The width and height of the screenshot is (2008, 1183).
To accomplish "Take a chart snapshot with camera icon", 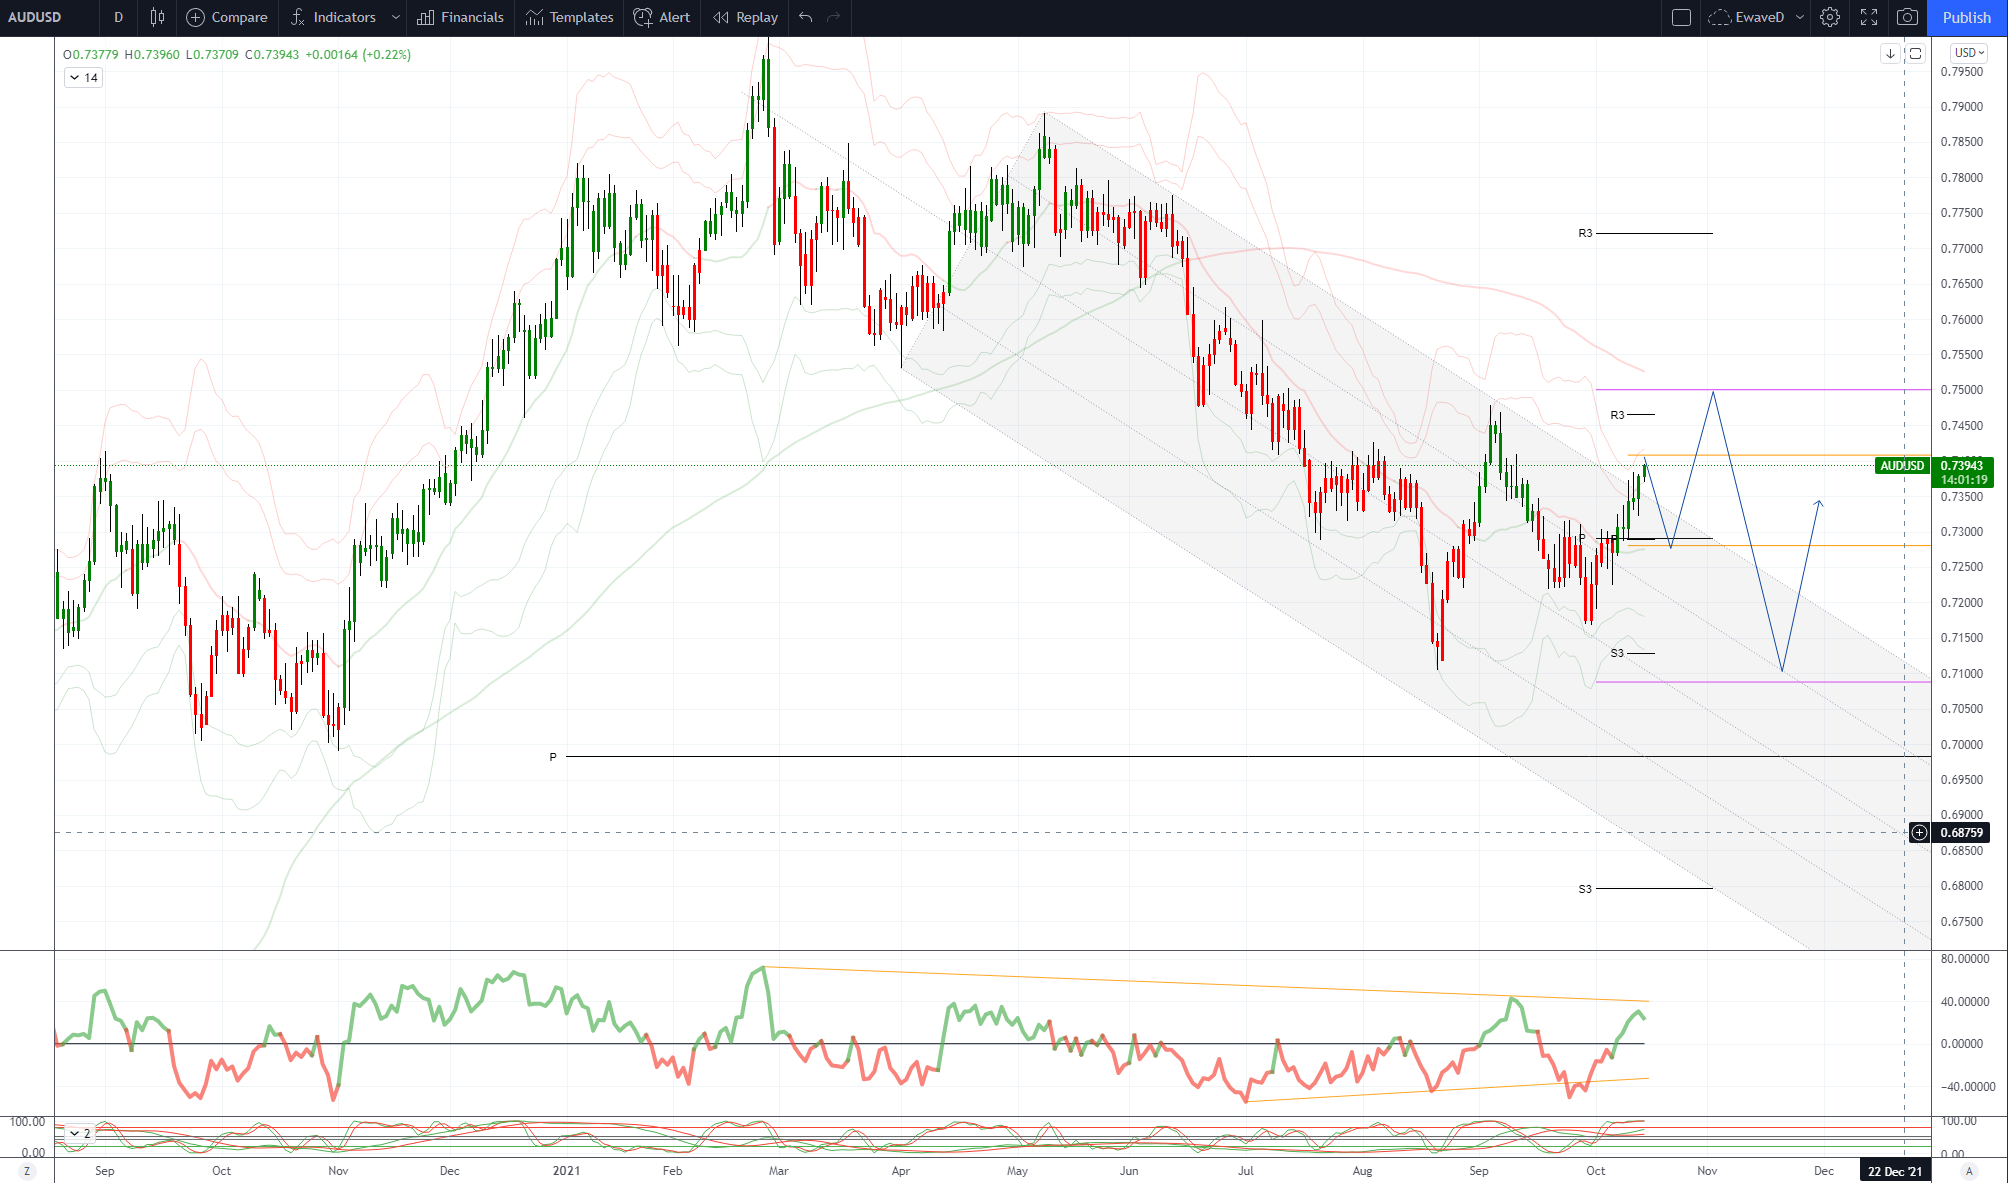I will [x=1907, y=17].
